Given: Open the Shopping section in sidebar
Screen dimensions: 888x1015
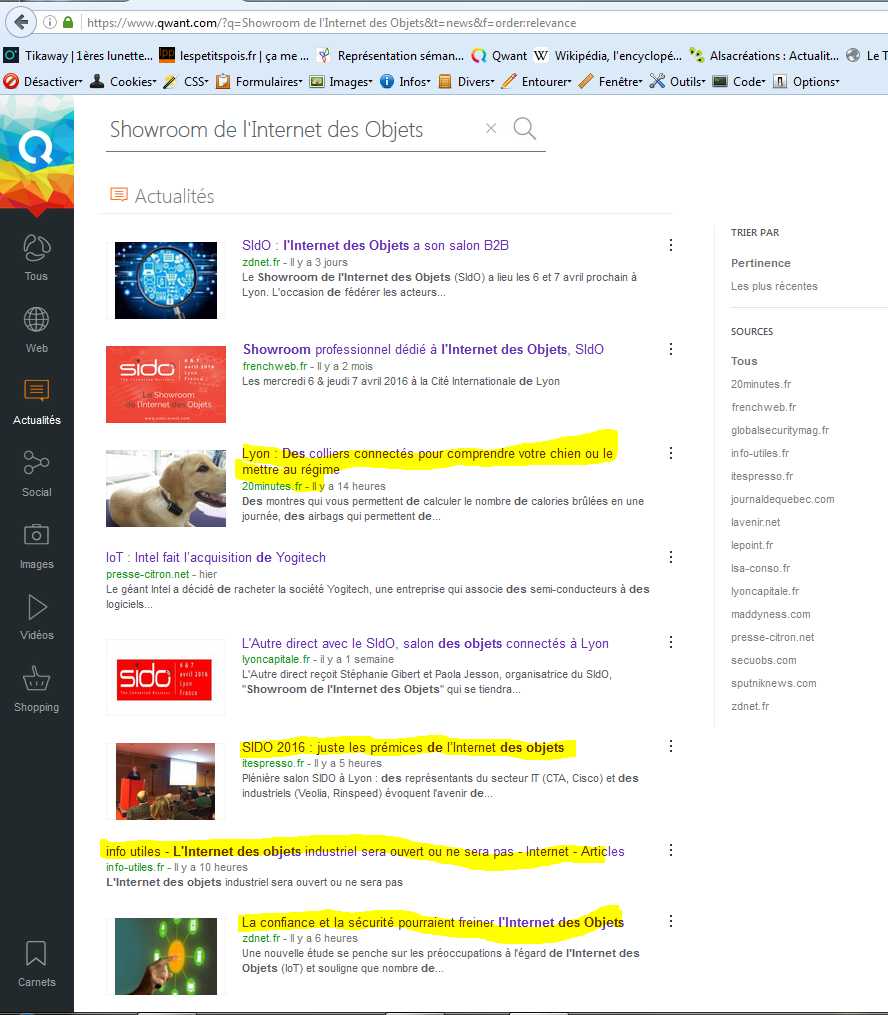Looking at the screenshot, I should 36,687.
